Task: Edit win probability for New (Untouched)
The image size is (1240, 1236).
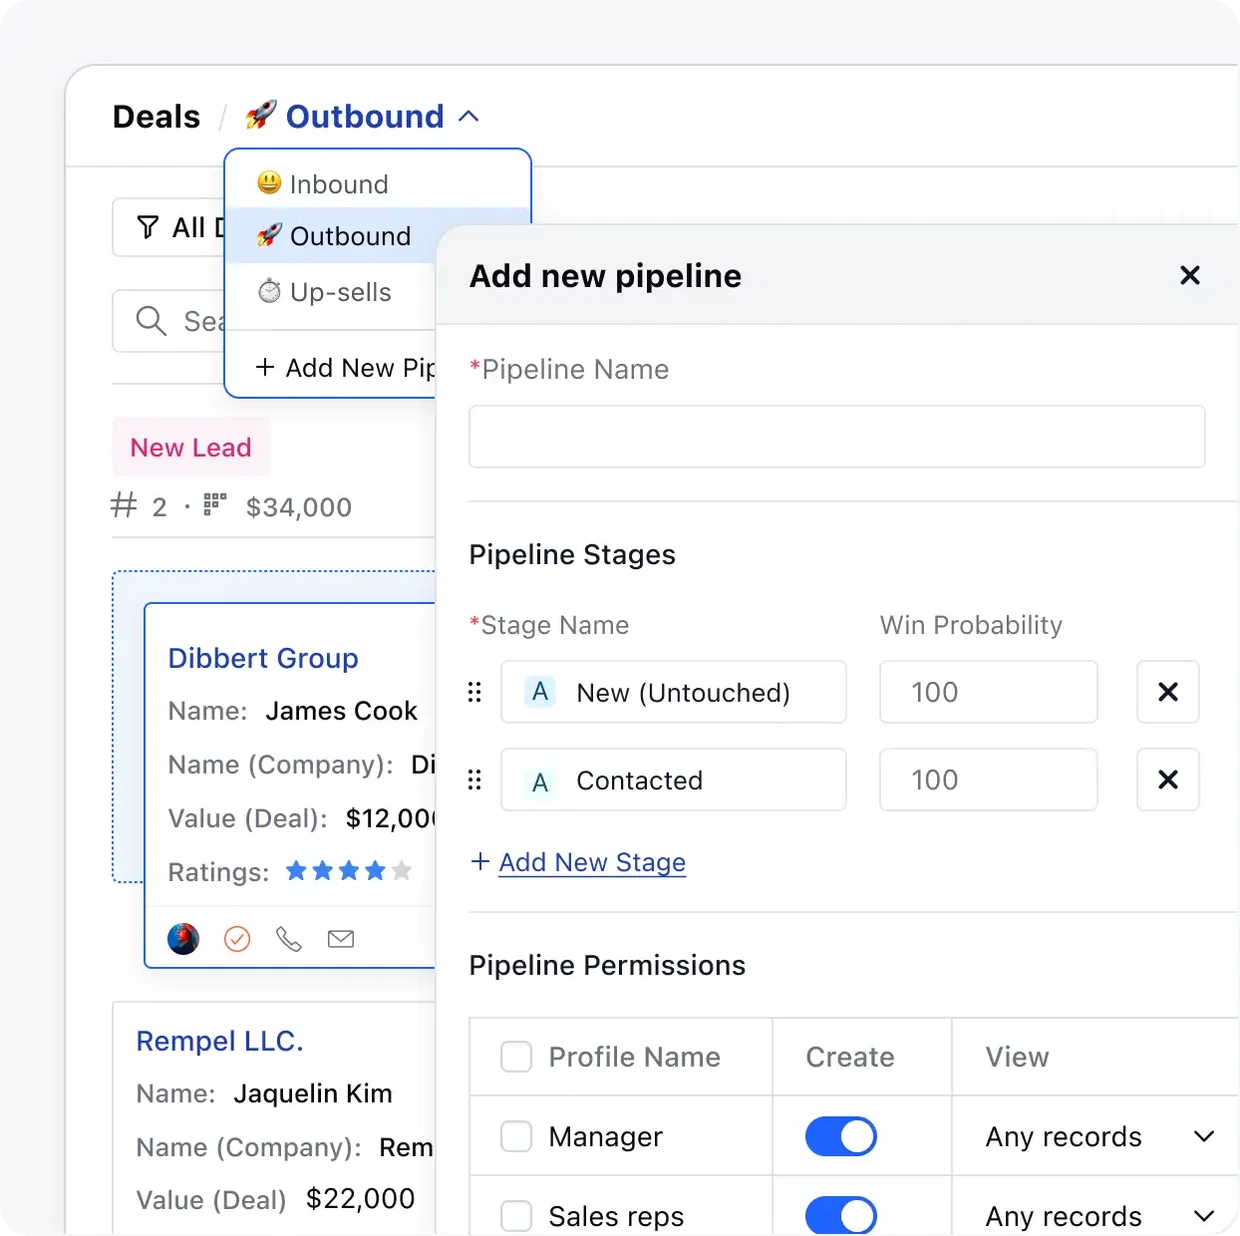Action: [989, 692]
